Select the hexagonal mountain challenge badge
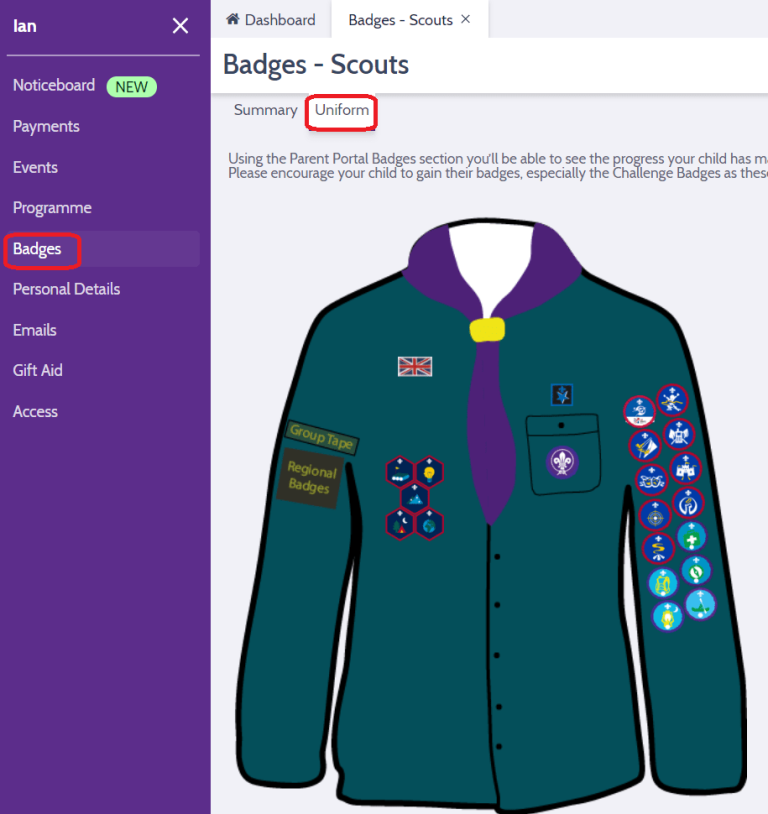The height and width of the screenshot is (814, 768). click(414, 498)
